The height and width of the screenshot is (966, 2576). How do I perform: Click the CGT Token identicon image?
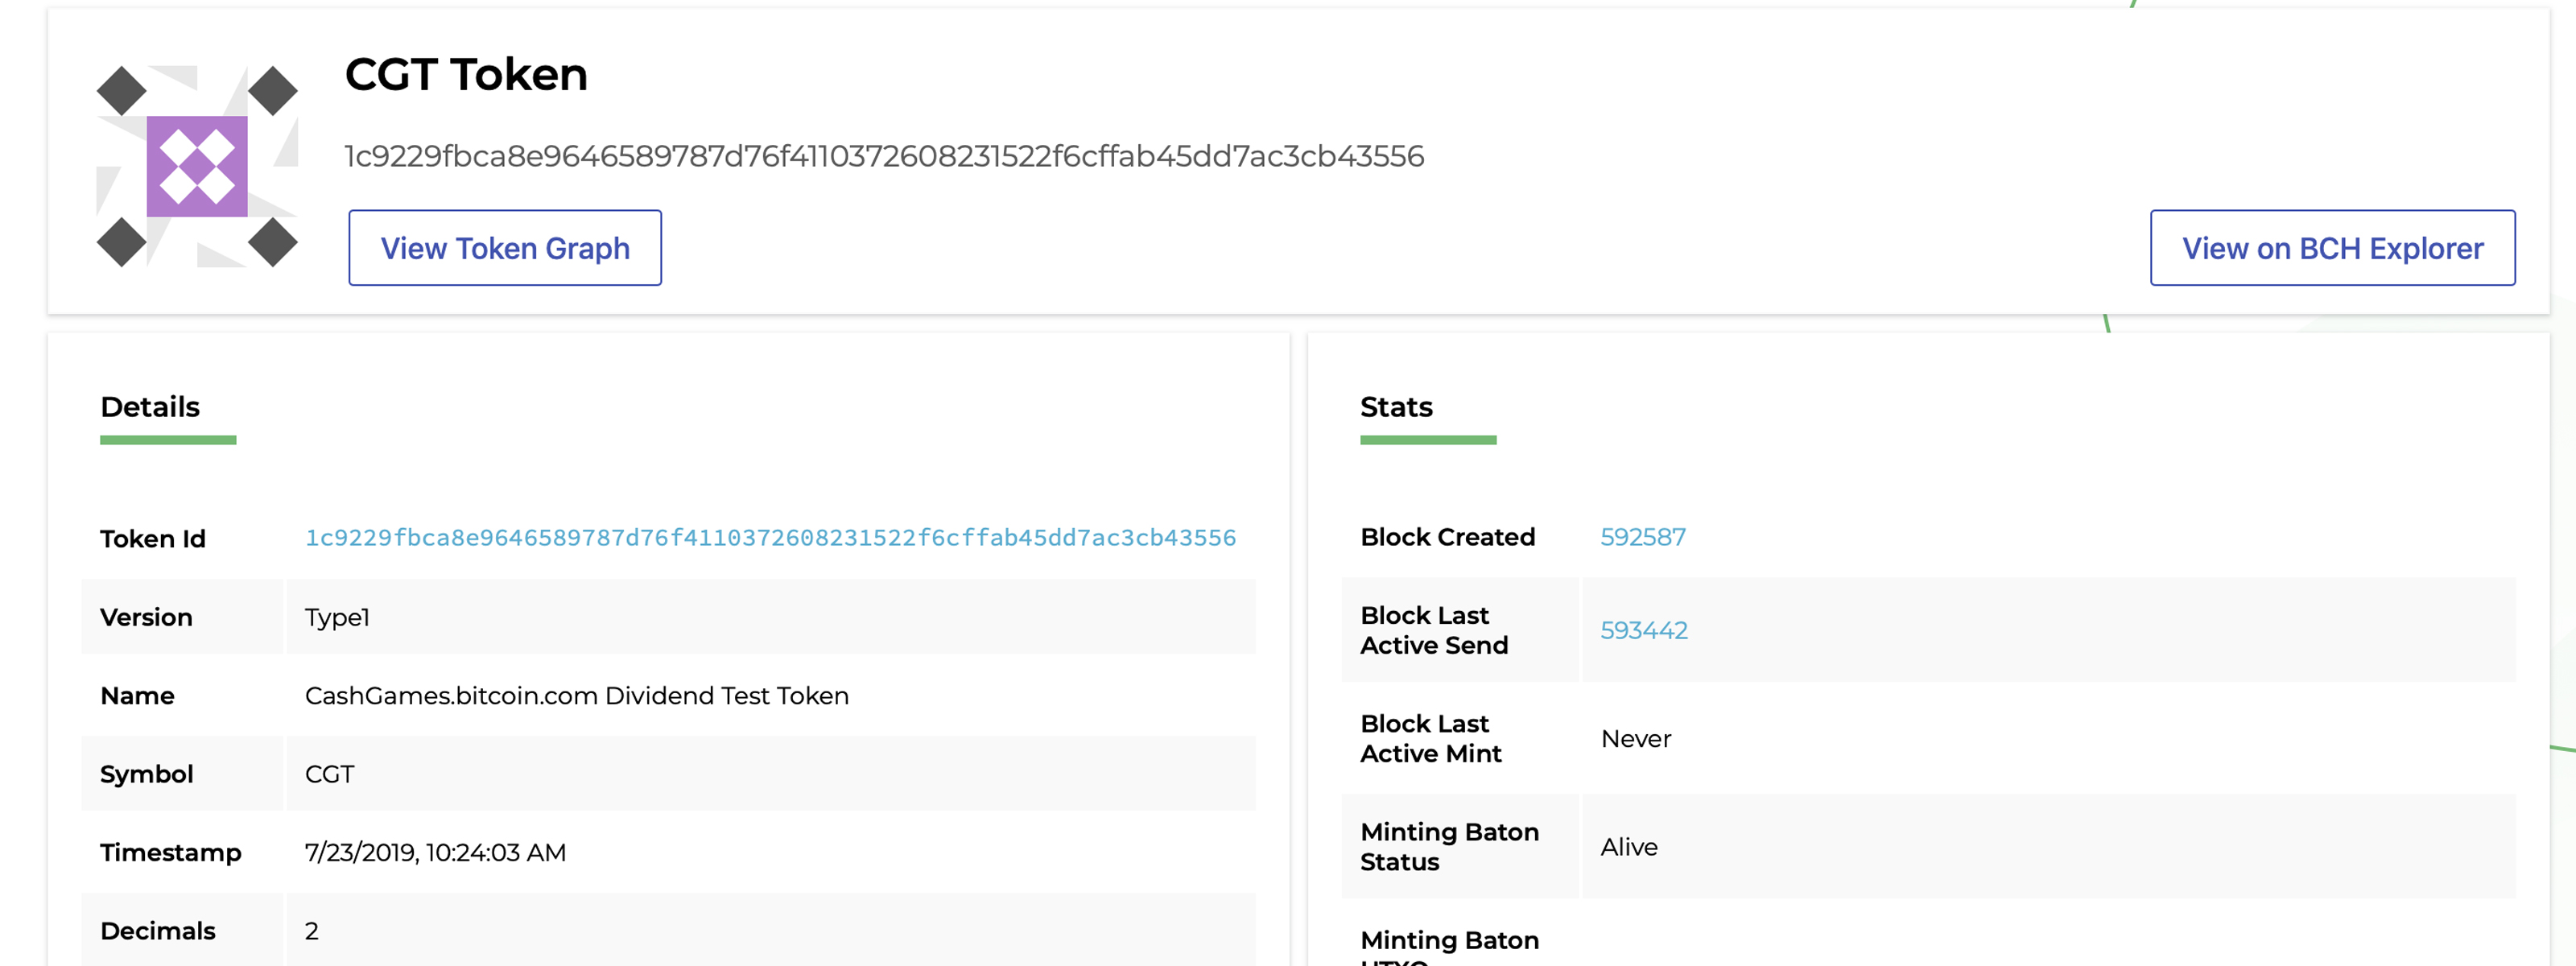click(x=197, y=166)
